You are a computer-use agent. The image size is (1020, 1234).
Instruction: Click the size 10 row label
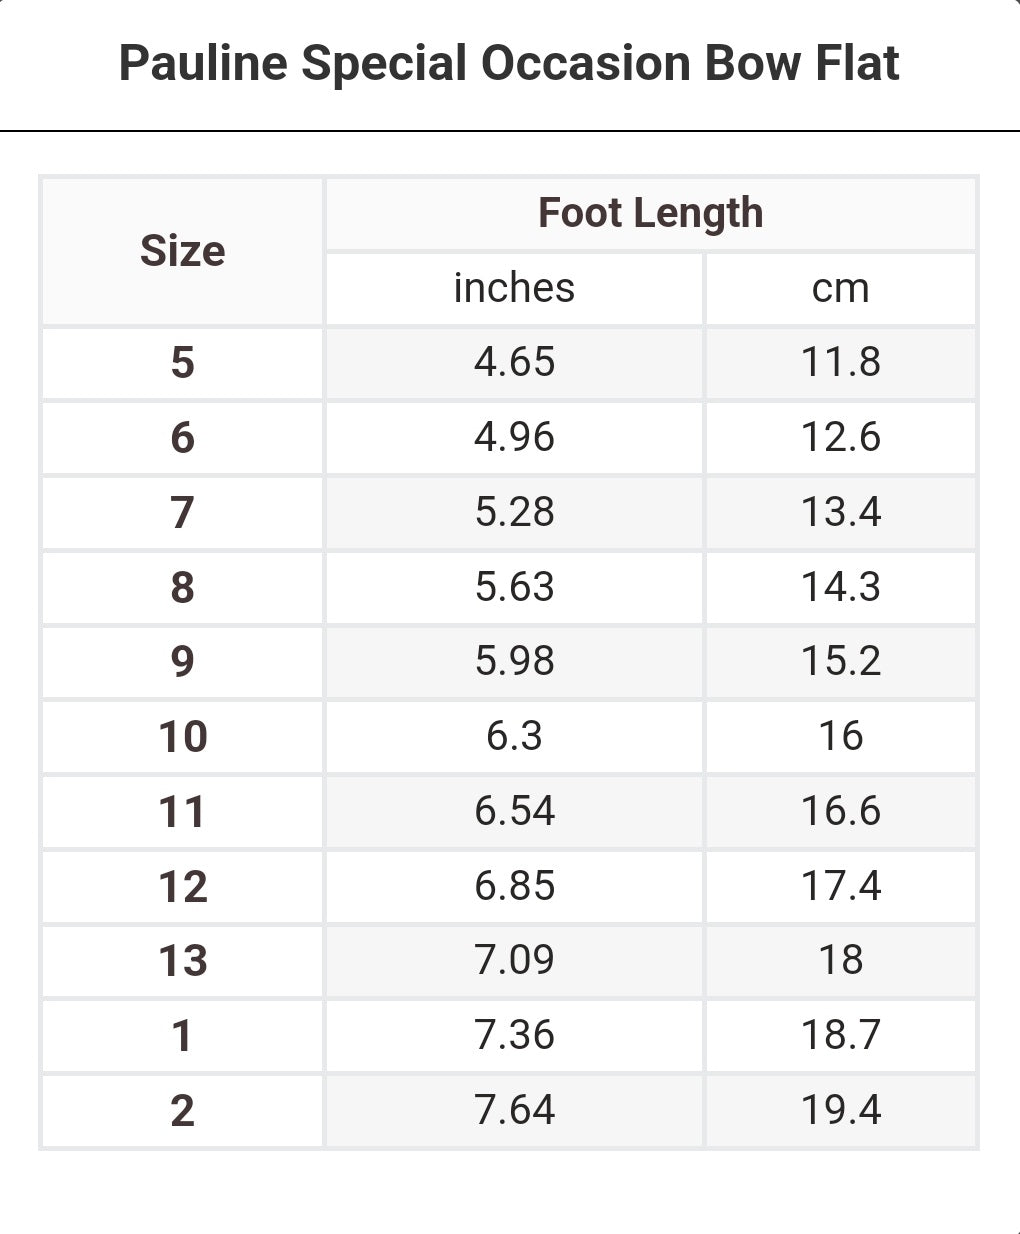coord(182,736)
